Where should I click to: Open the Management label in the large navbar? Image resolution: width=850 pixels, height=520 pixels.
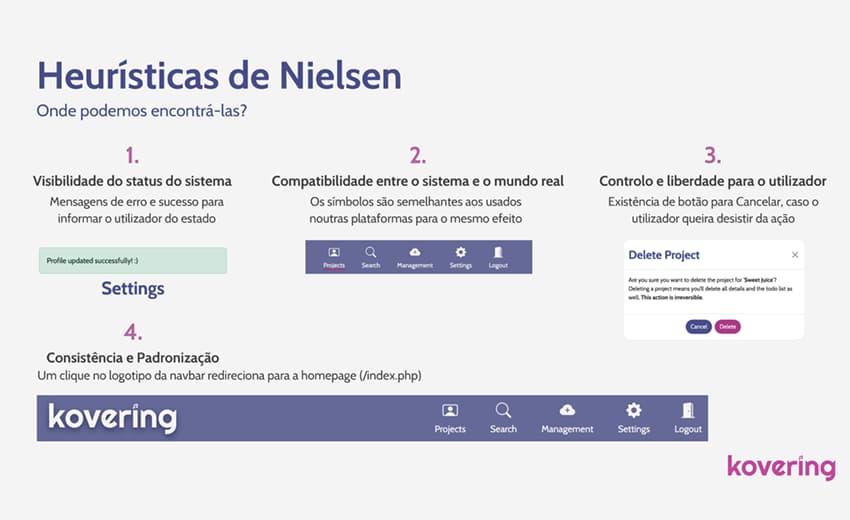[567, 429]
